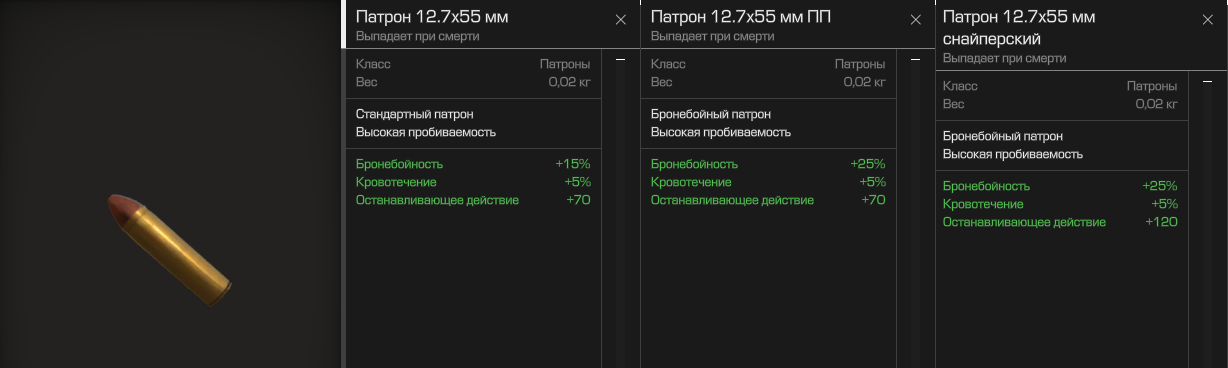Collapse the first cartridge info panel

coord(620,61)
